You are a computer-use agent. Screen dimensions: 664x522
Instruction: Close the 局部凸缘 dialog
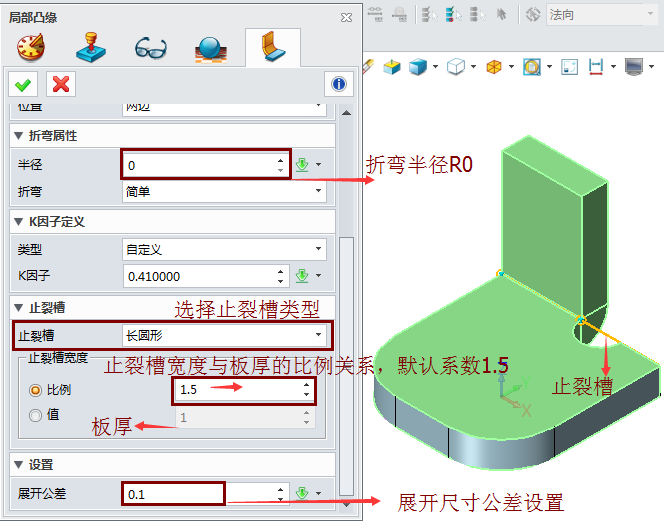346,17
